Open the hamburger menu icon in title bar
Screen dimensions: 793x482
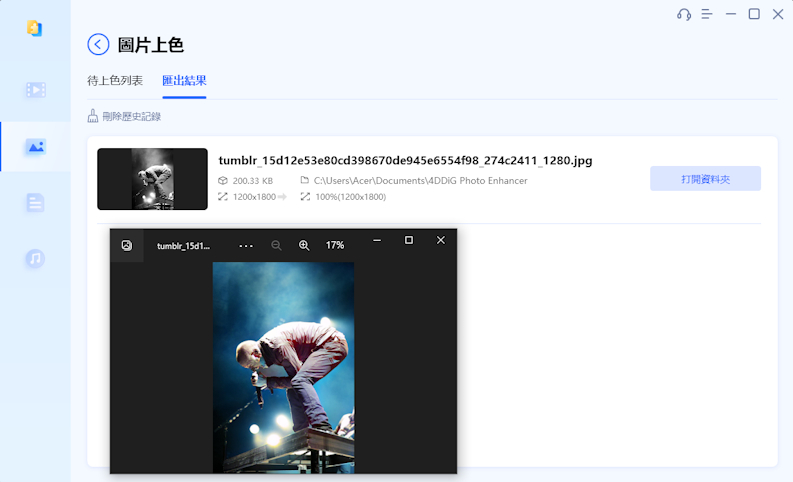pyautogui.click(x=707, y=14)
